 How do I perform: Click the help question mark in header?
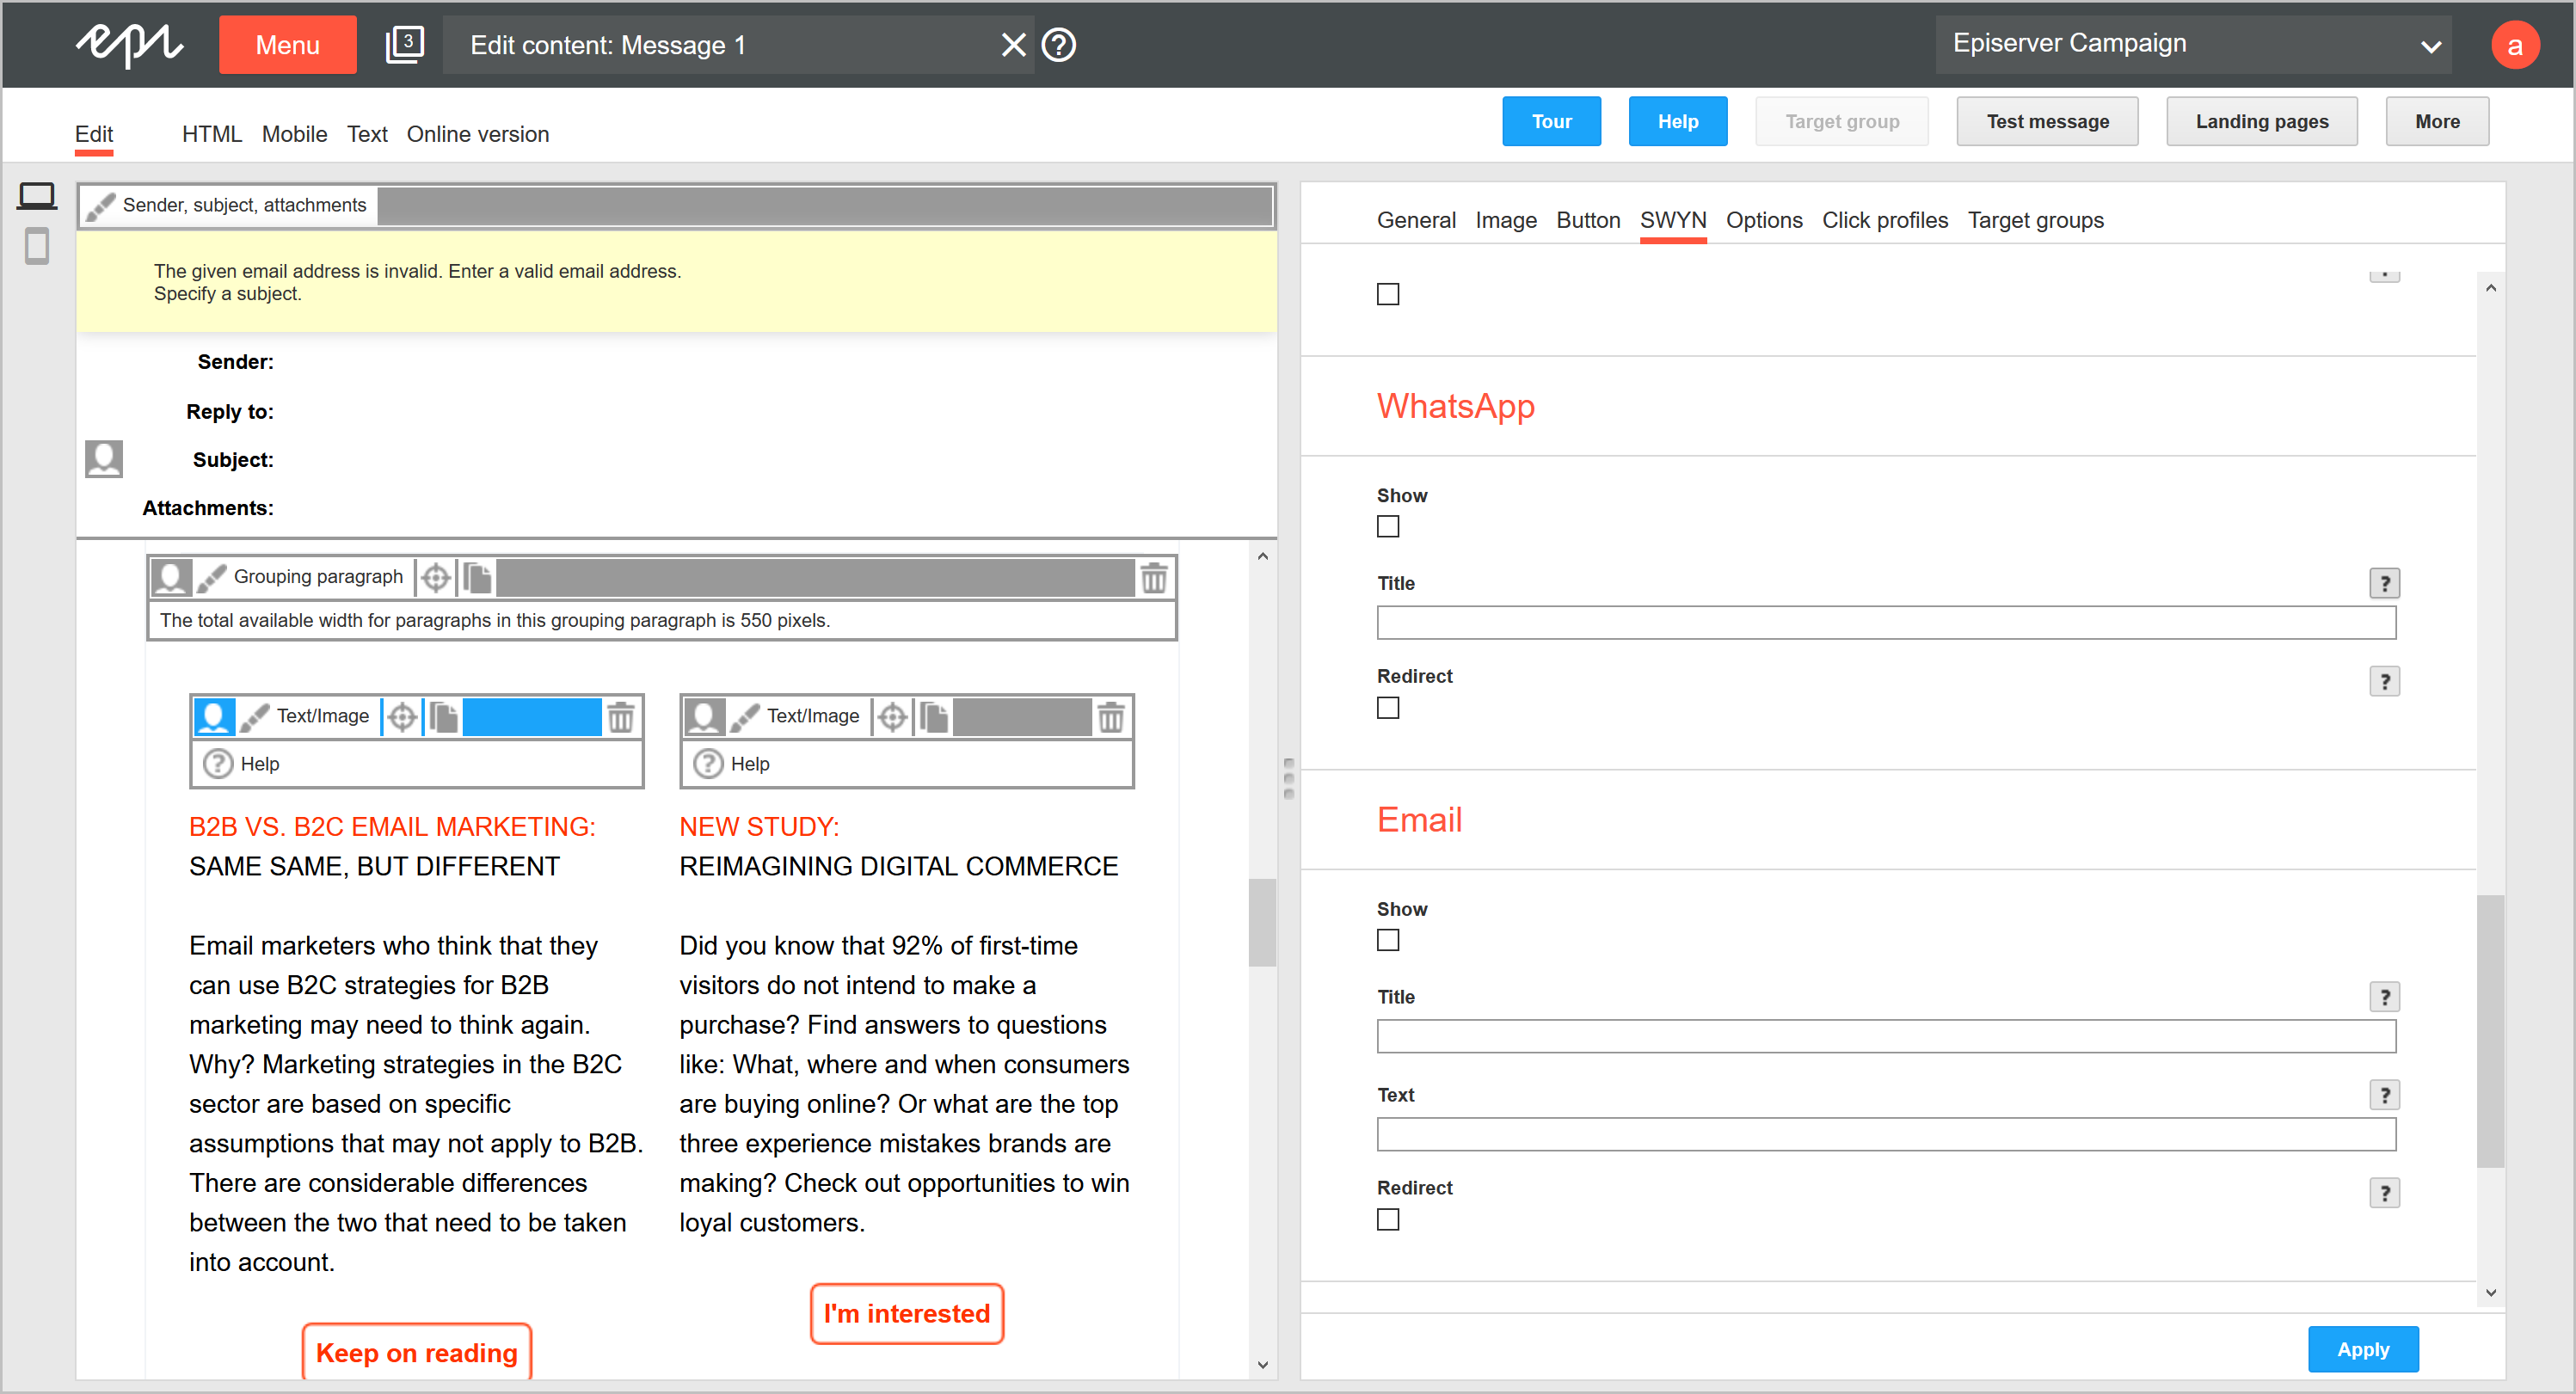pyautogui.click(x=1058, y=45)
